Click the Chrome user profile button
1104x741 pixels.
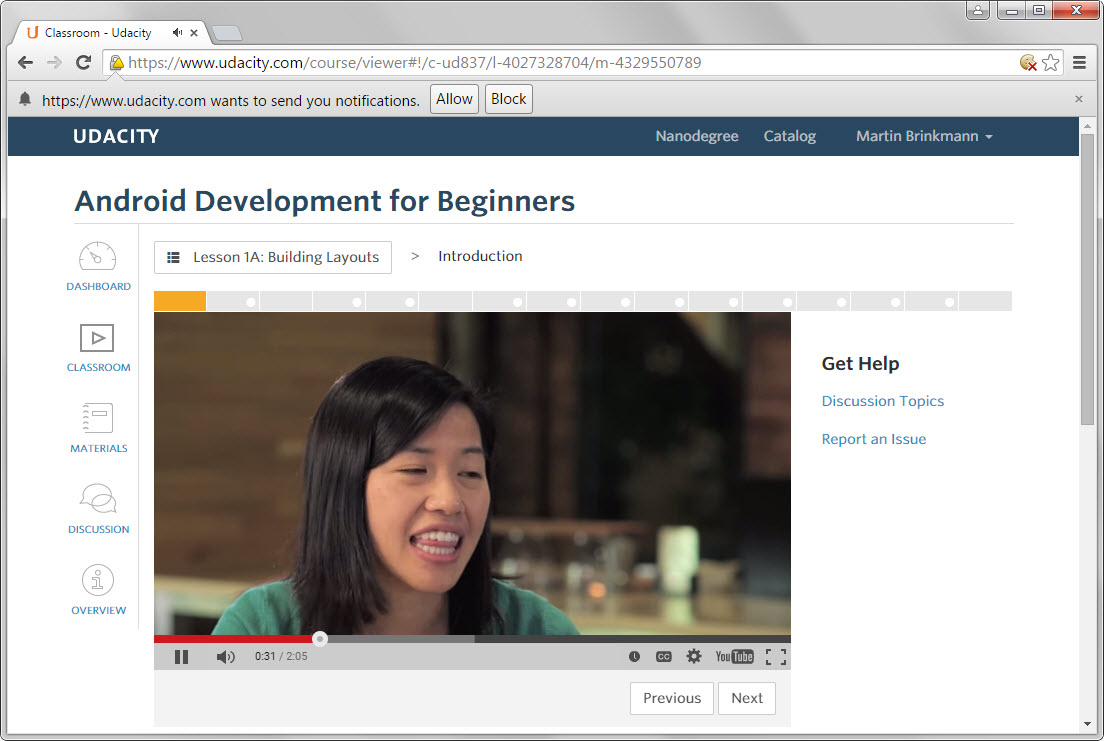tap(977, 11)
